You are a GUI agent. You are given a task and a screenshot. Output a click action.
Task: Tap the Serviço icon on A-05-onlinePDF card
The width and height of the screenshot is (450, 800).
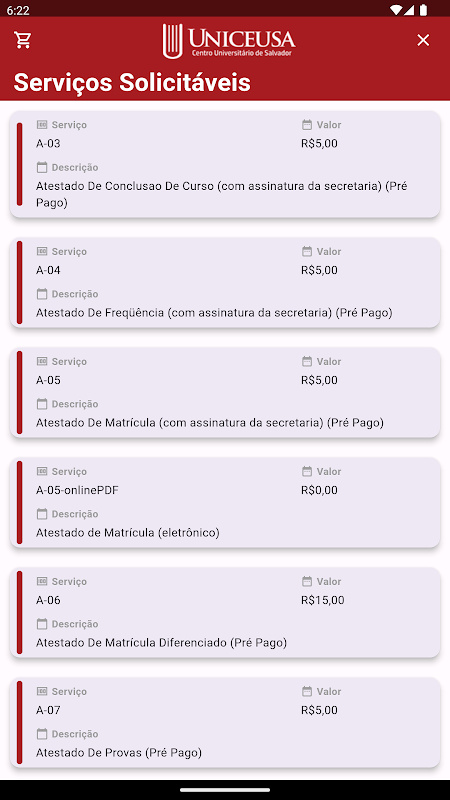pyautogui.click(x=42, y=471)
